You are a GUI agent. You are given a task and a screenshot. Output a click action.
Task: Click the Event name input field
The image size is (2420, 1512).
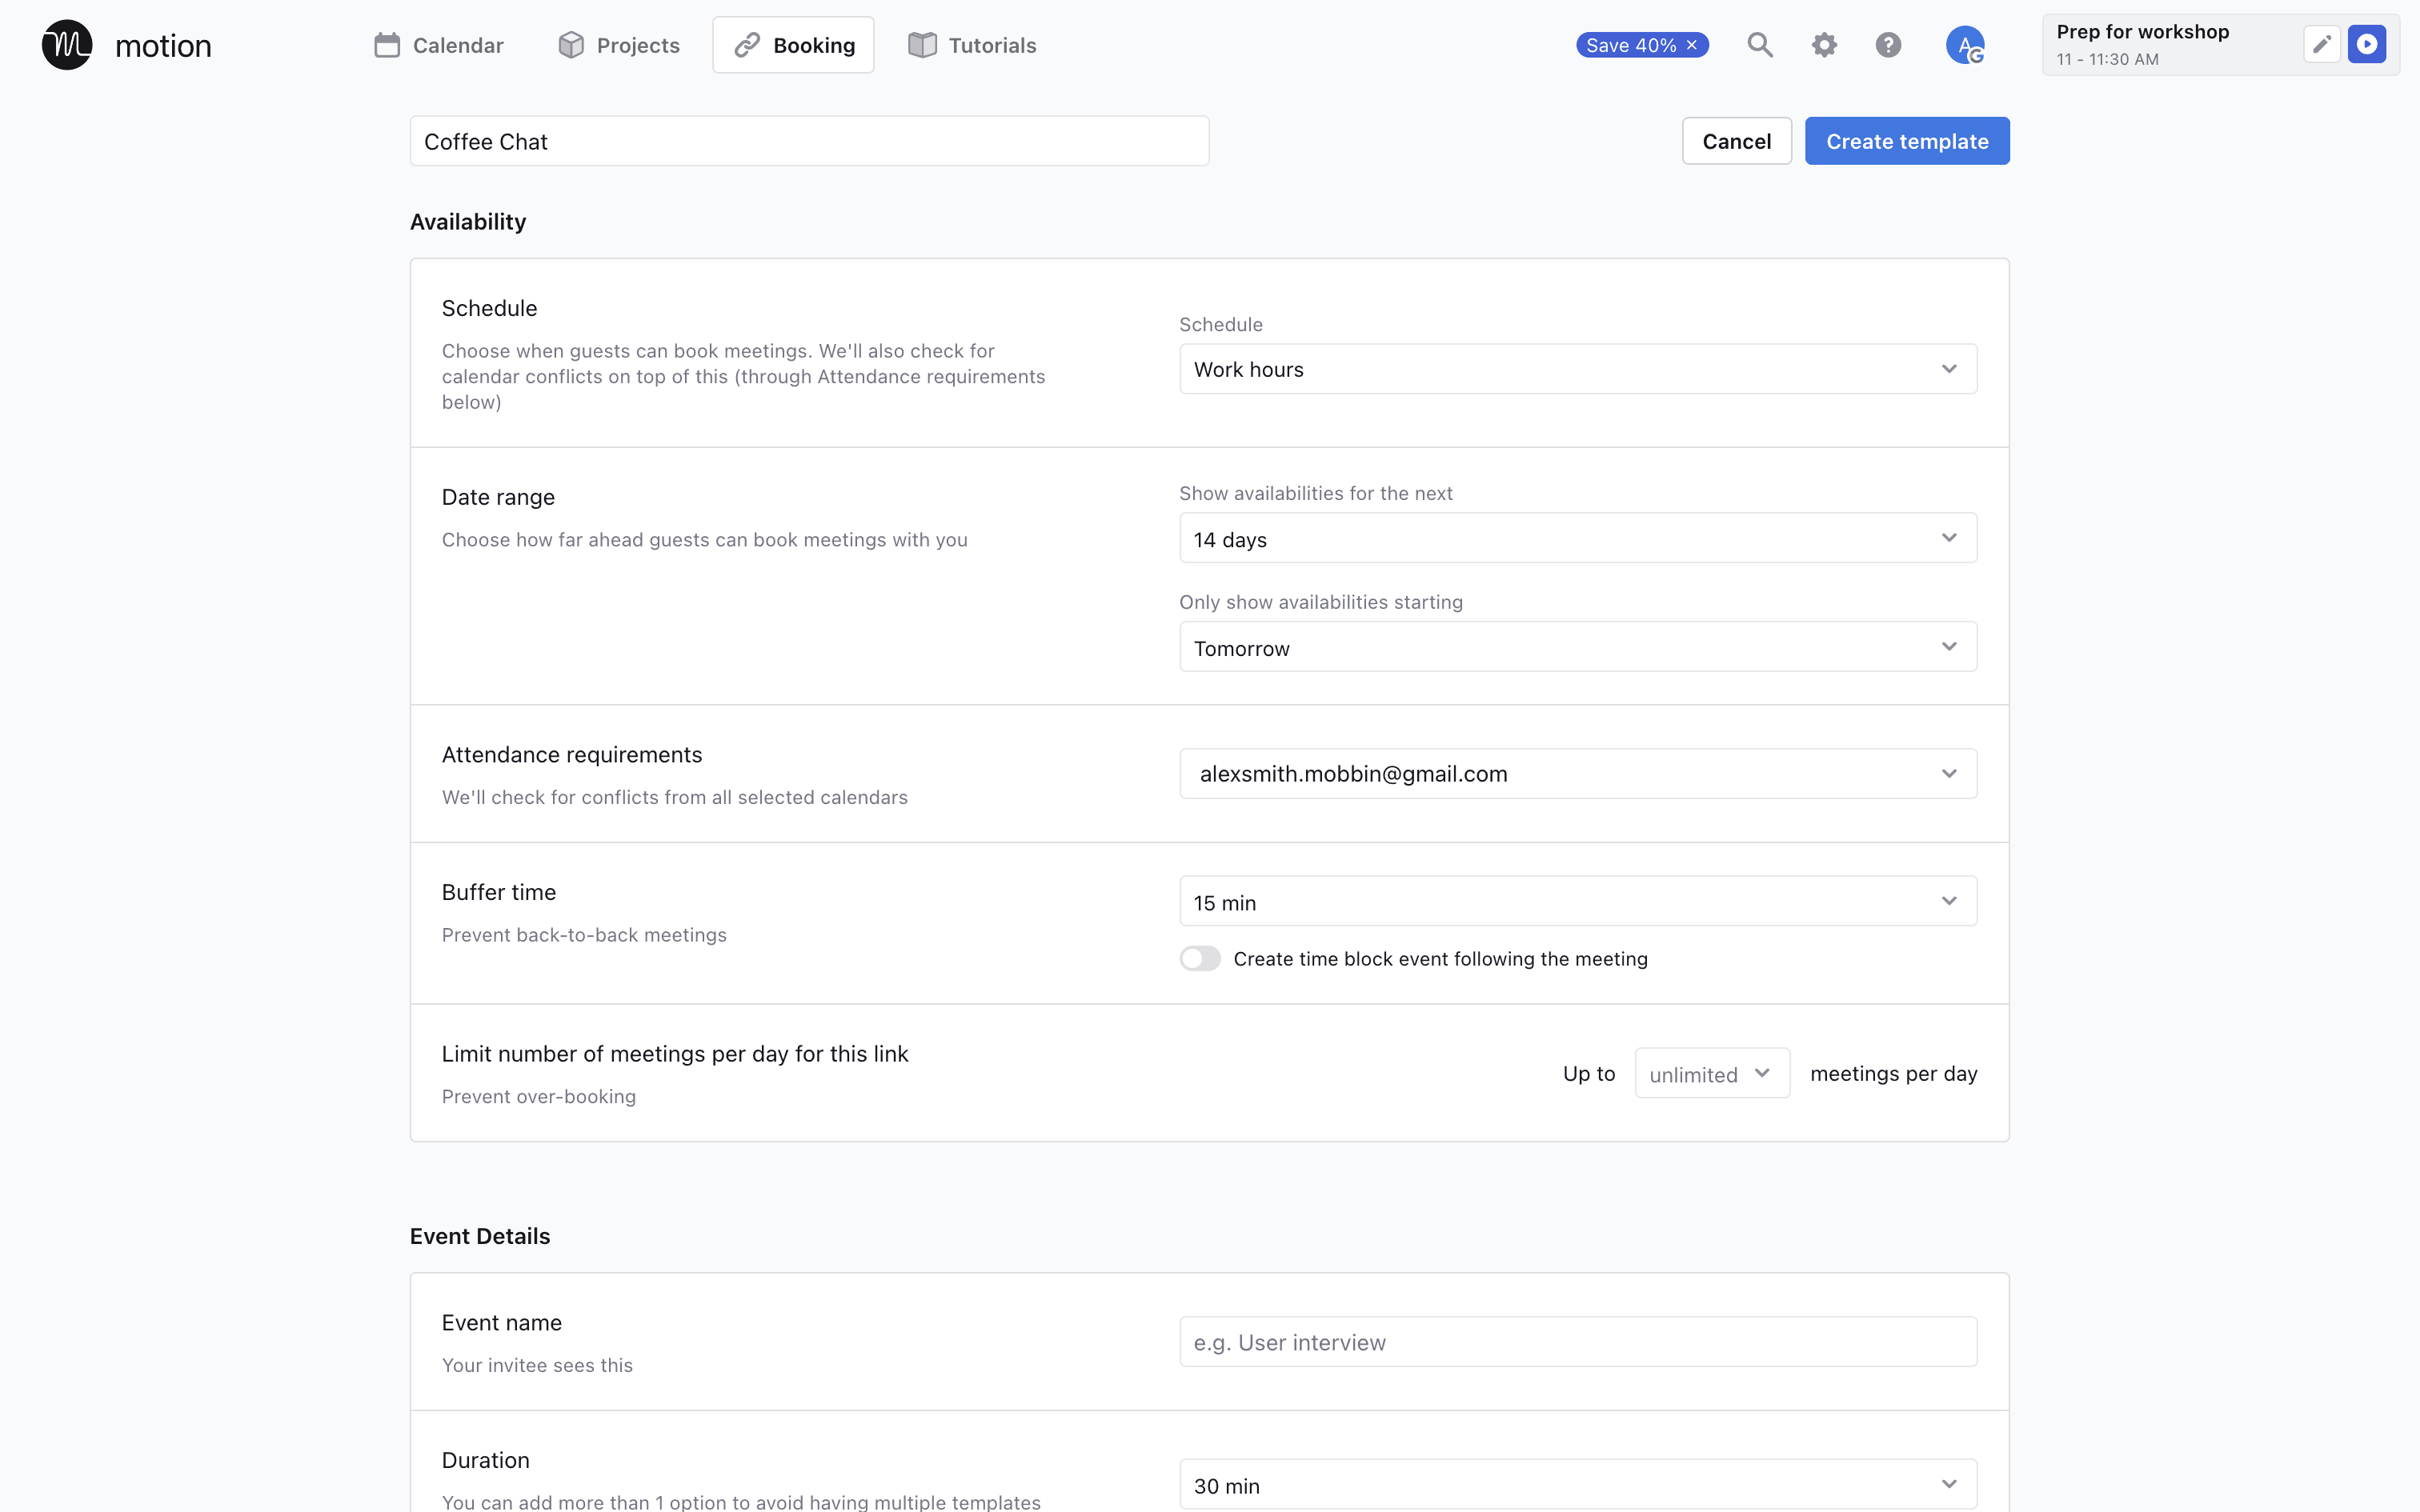(1577, 1342)
